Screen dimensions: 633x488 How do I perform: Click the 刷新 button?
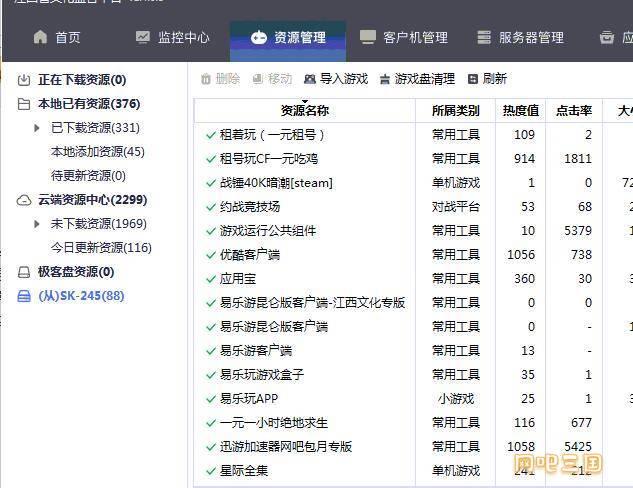[487, 79]
